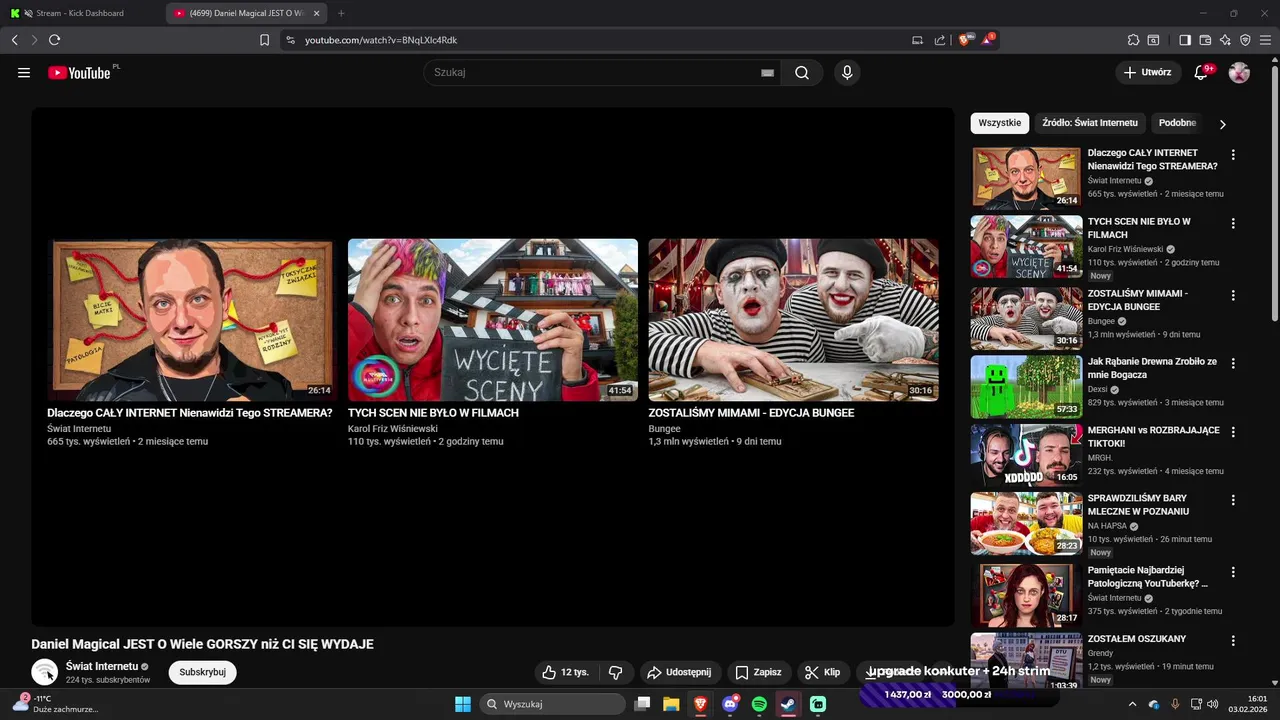Click the Windows taskbar search box
Screen dimensions: 1280x720
[553, 704]
